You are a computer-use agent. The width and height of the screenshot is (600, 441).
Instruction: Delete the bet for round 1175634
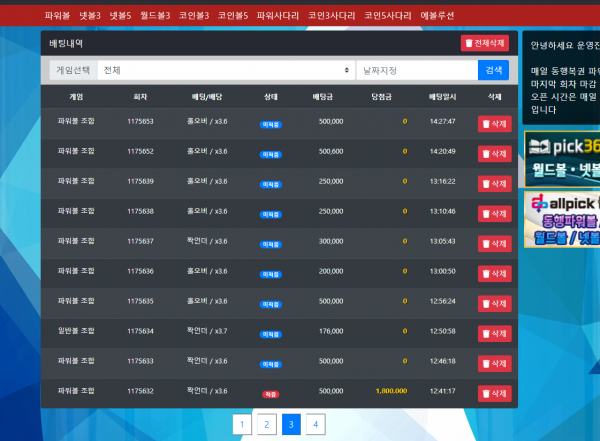494,333
